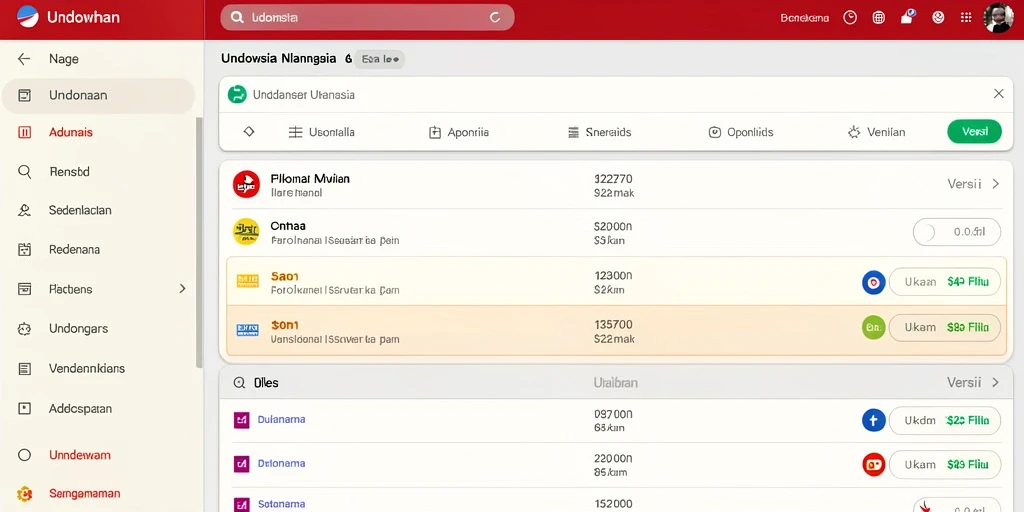Expand the Flactiens sidebar chevron
The height and width of the screenshot is (512, 1024).
pos(182,289)
